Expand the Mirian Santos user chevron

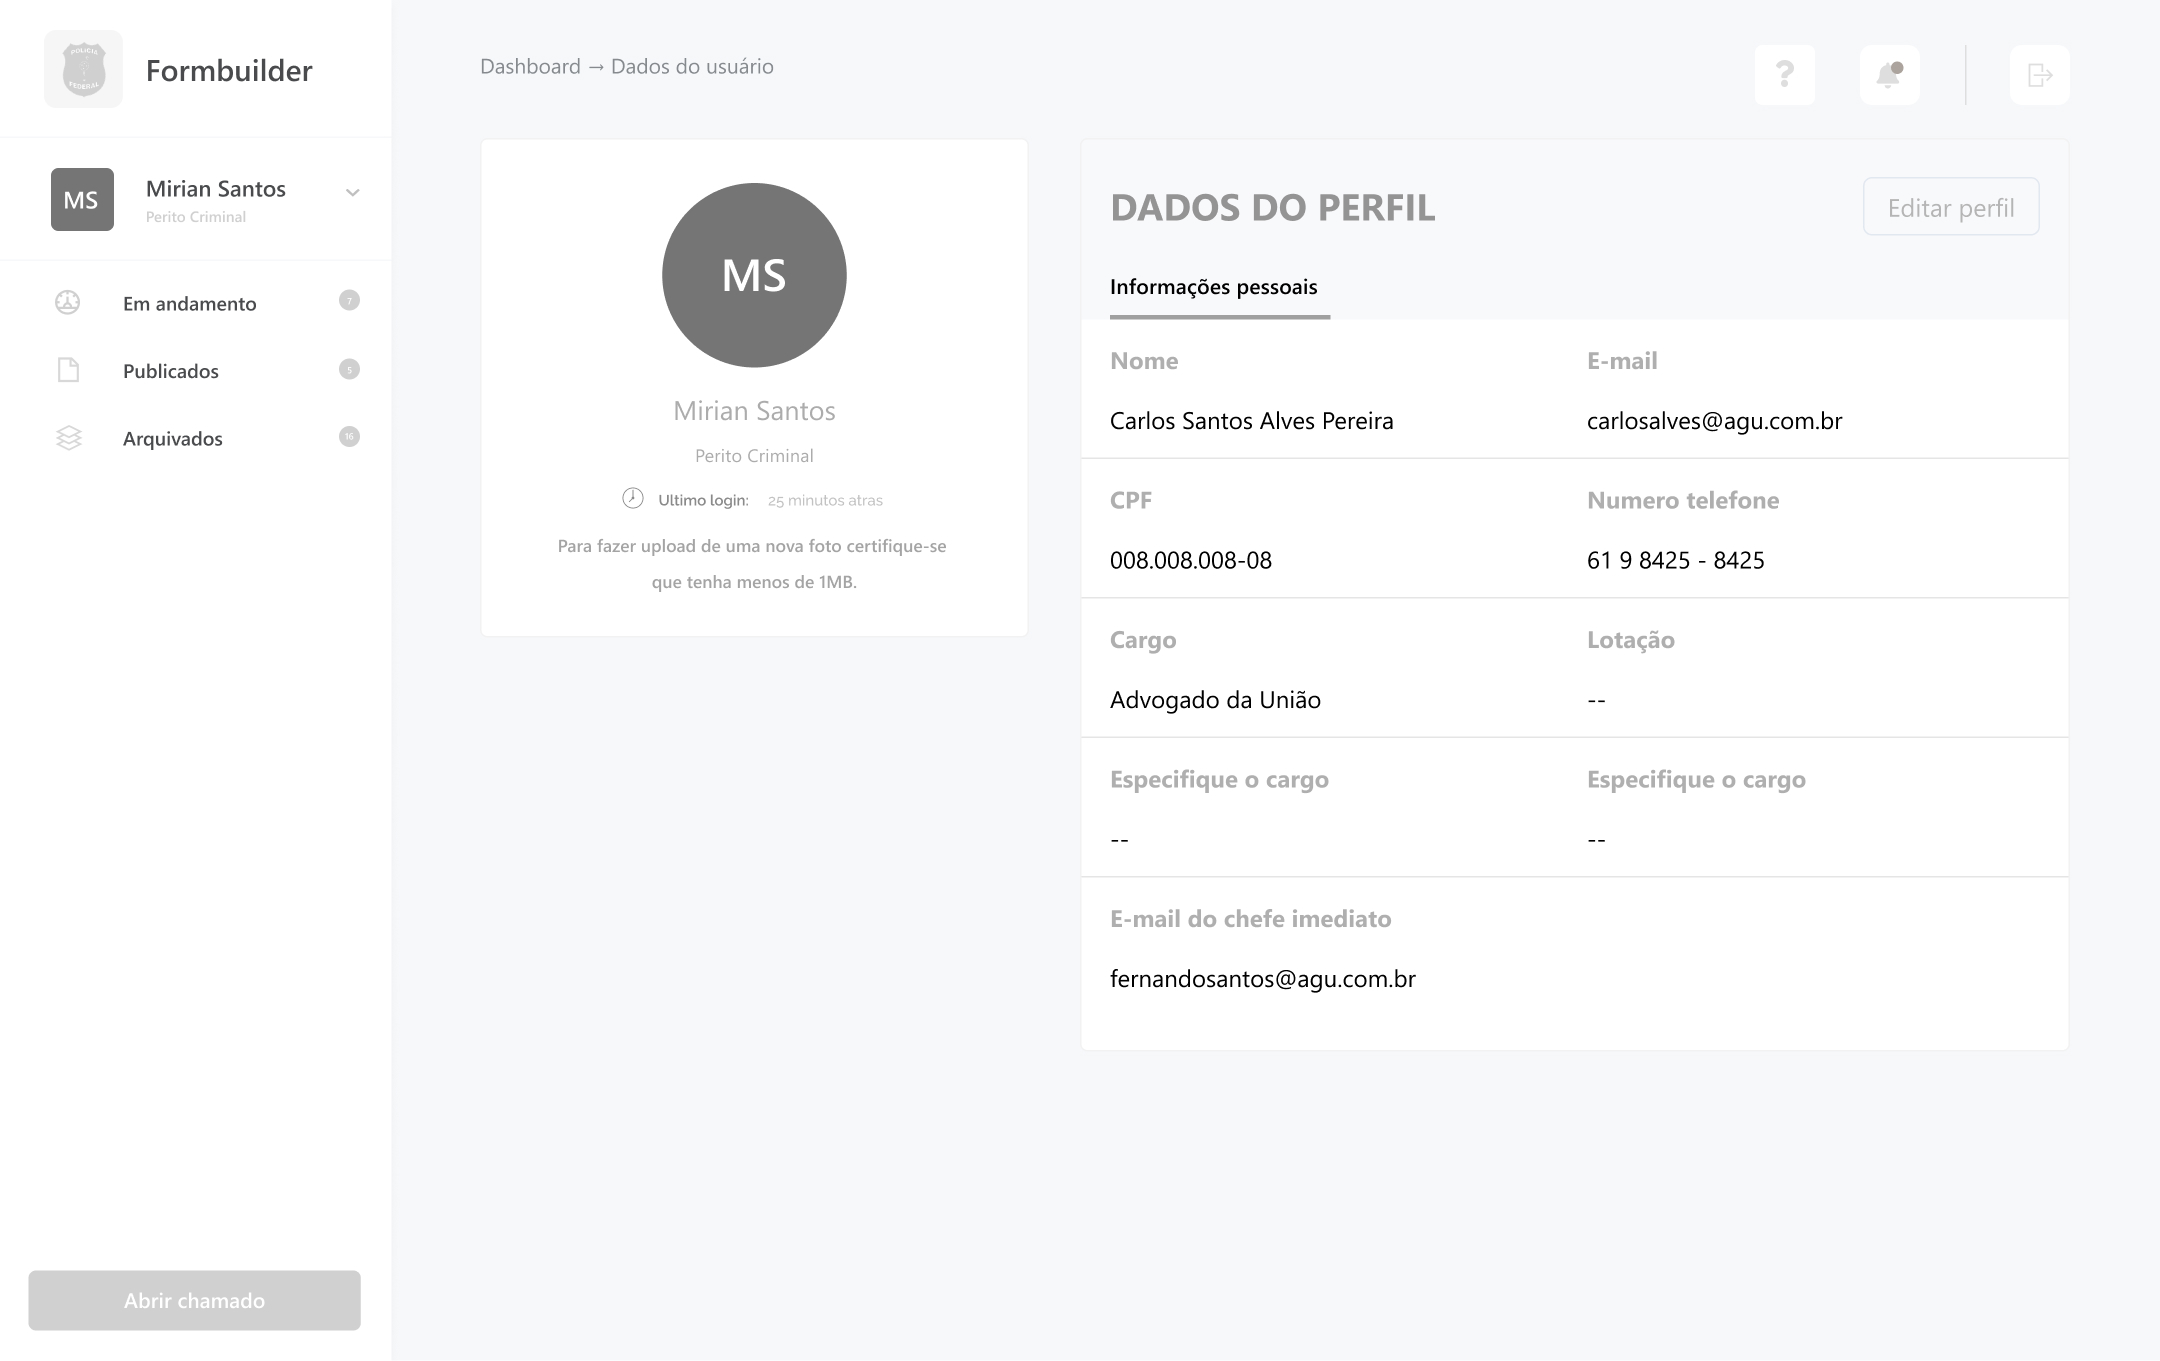352,192
